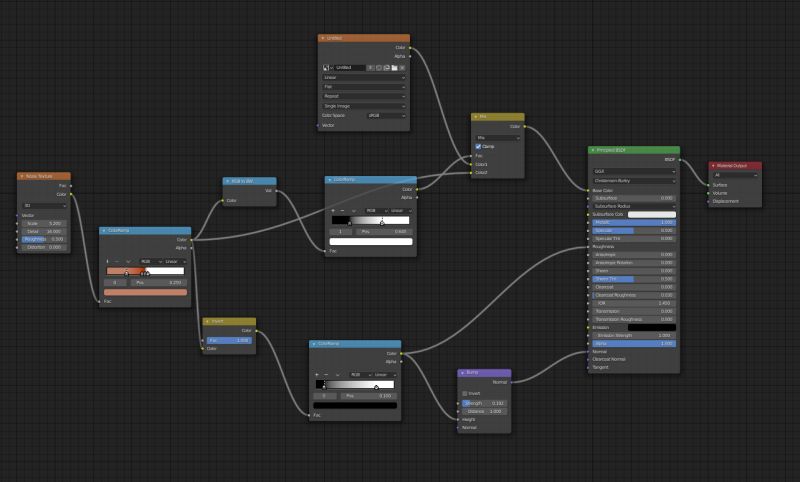Click the Fac slider in the Invert node
This screenshot has width=800, height=482.
tap(229, 340)
